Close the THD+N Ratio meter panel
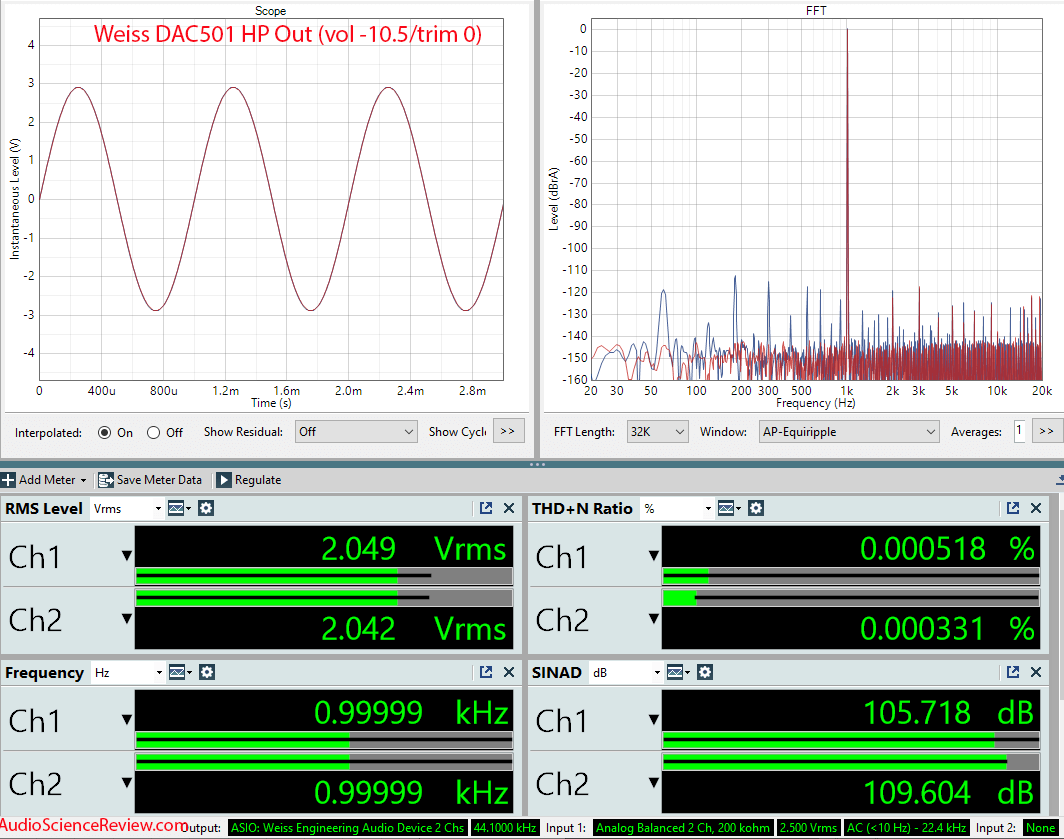 click(x=1036, y=508)
